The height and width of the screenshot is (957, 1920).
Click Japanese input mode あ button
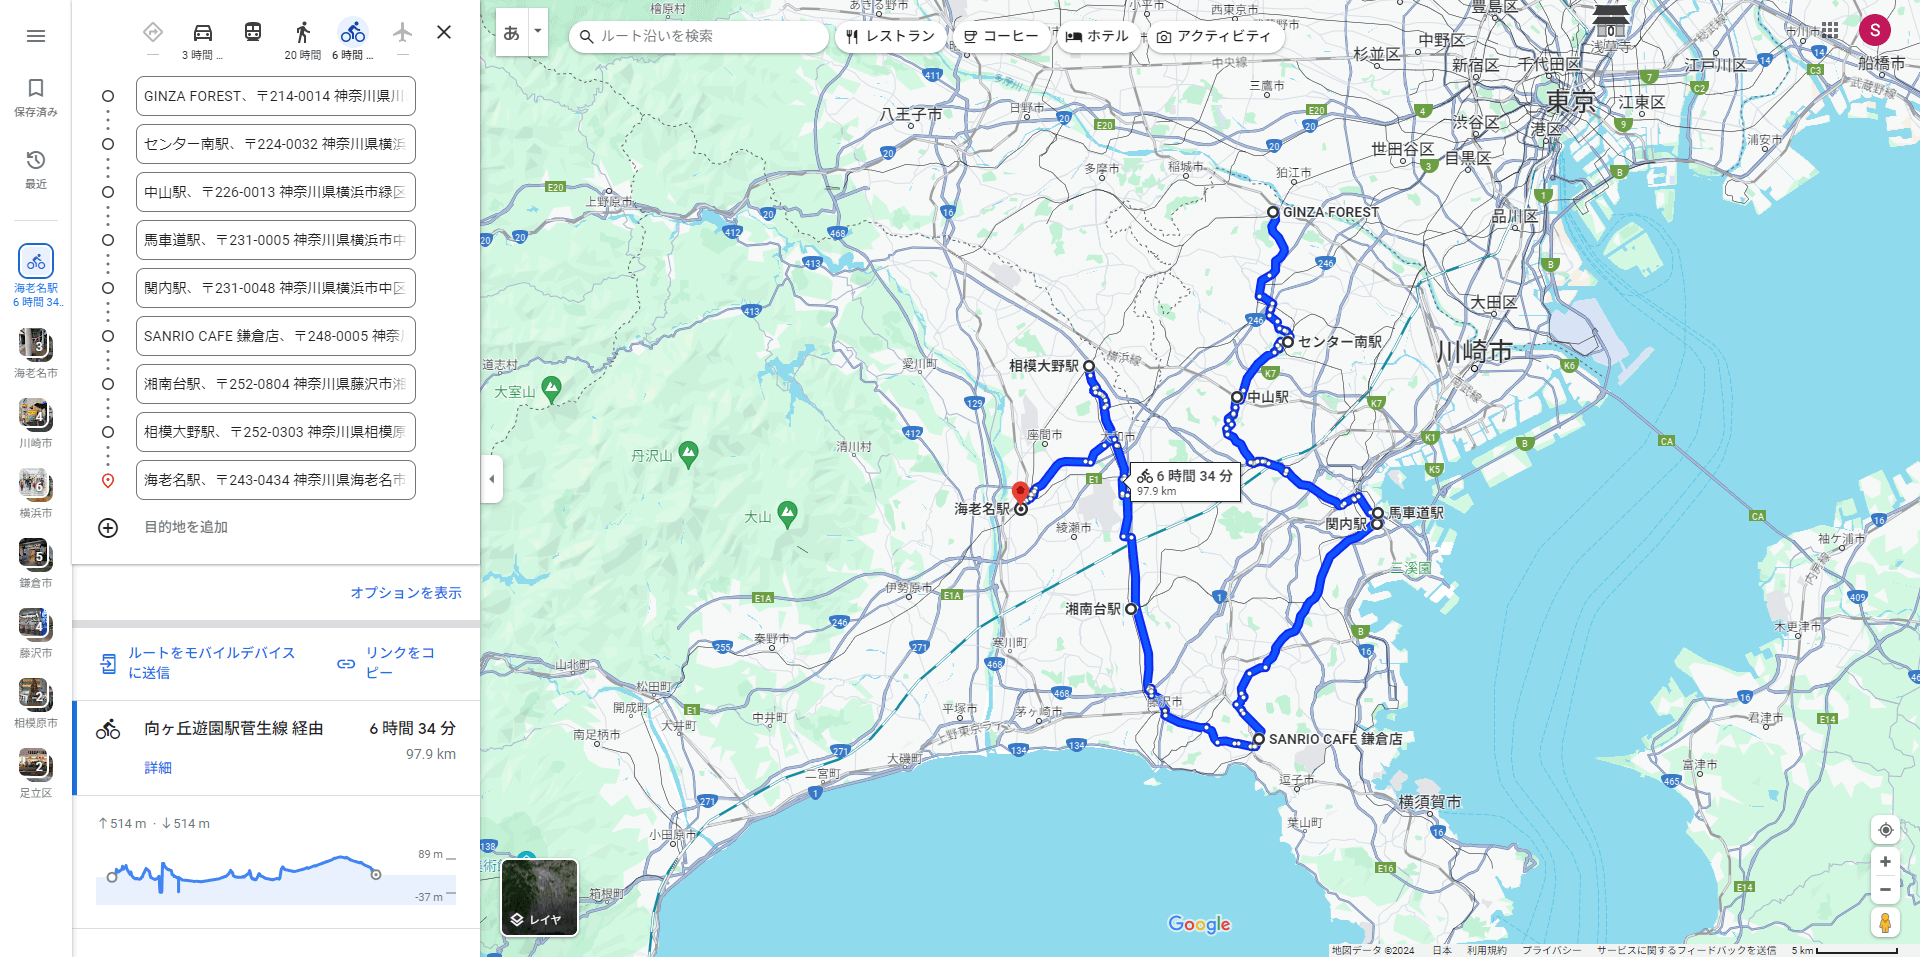pyautogui.click(x=512, y=32)
